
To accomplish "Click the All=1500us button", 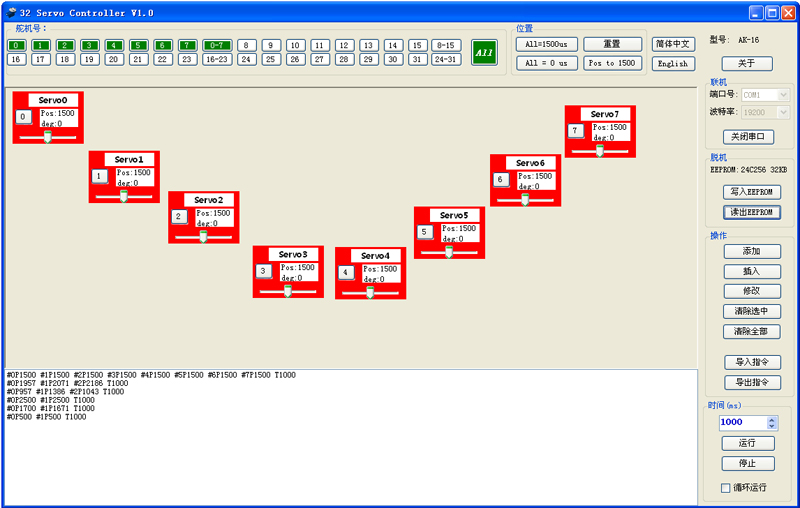I will (546, 44).
